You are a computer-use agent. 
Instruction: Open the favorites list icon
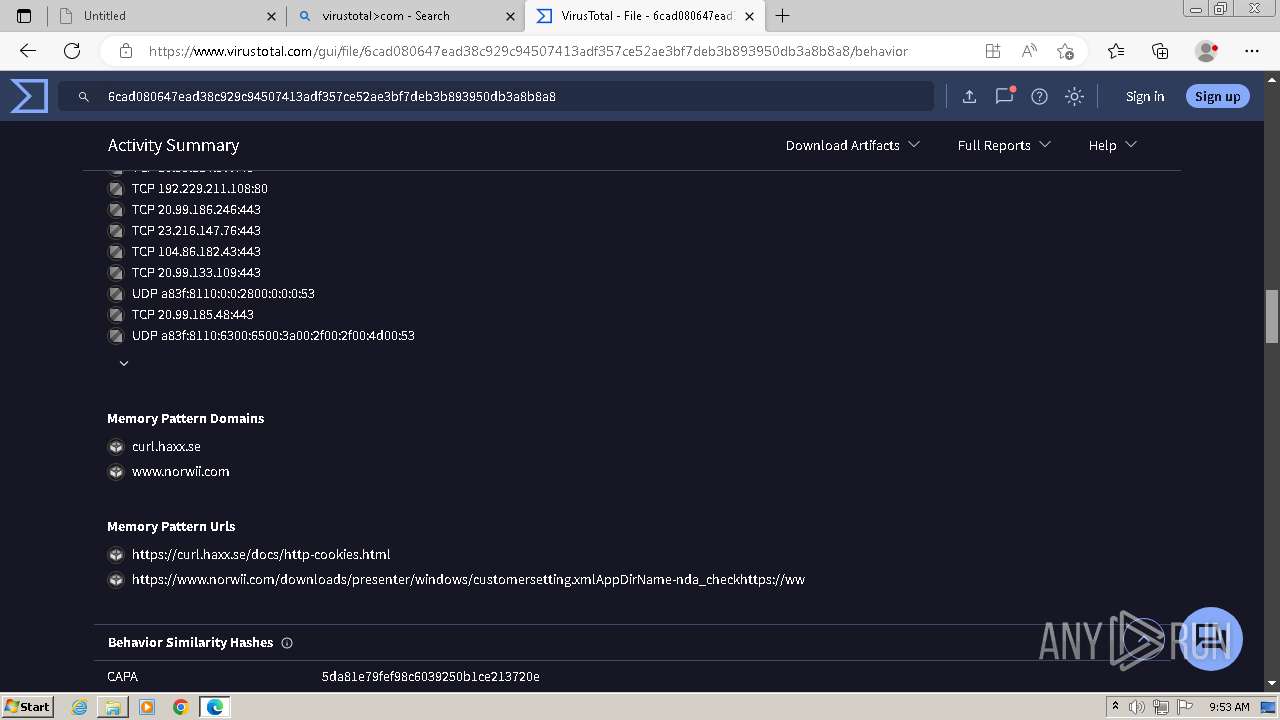coord(1116,51)
